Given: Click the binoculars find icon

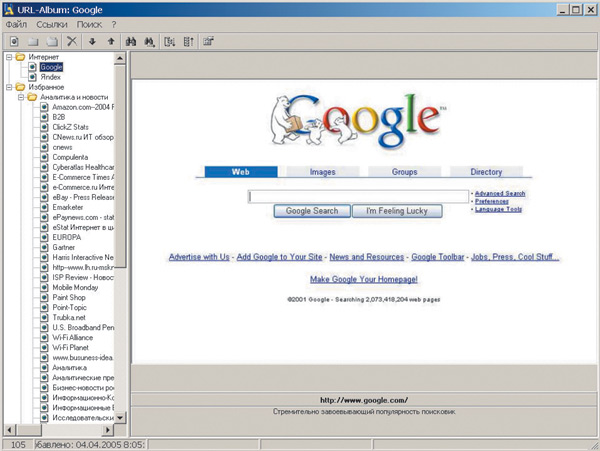Looking at the screenshot, I should click(131, 41).
